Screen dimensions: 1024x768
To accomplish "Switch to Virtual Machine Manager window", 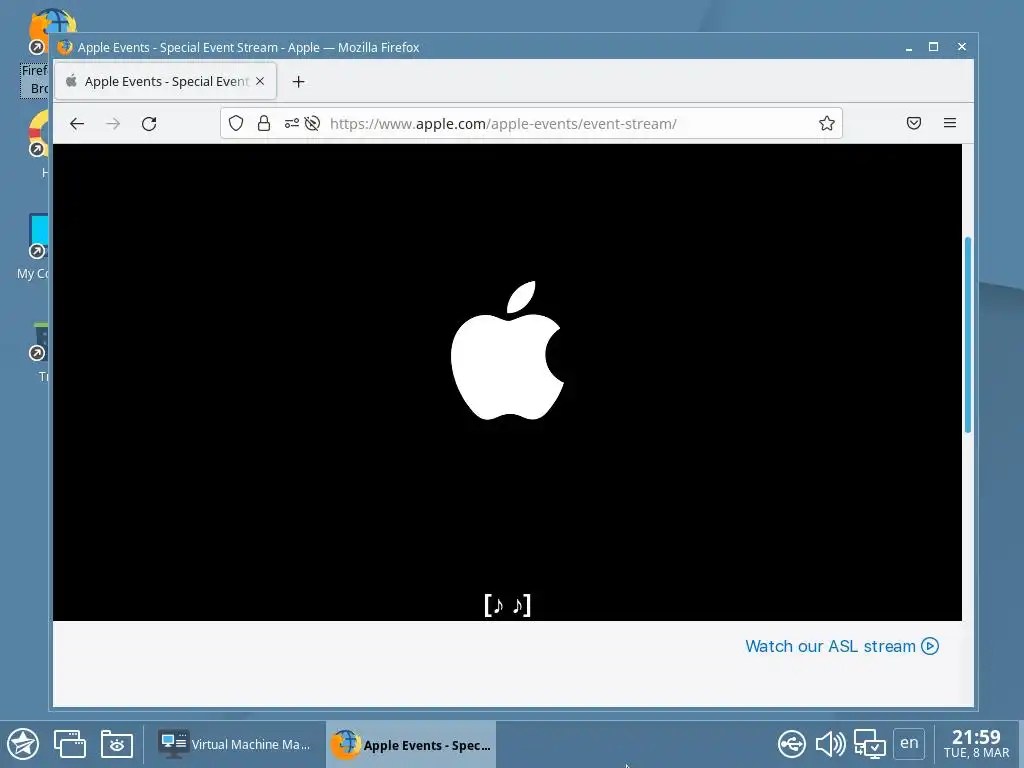I will point(235,744).
